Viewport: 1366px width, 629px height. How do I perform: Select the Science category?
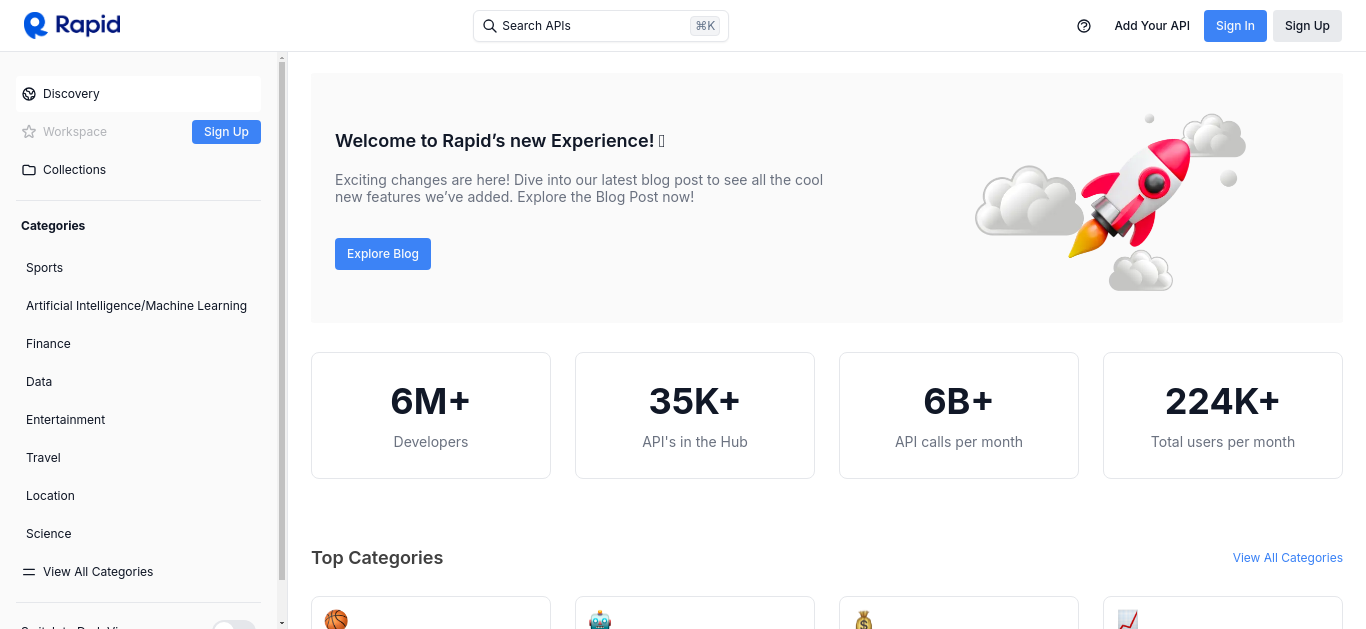(48, 534)
